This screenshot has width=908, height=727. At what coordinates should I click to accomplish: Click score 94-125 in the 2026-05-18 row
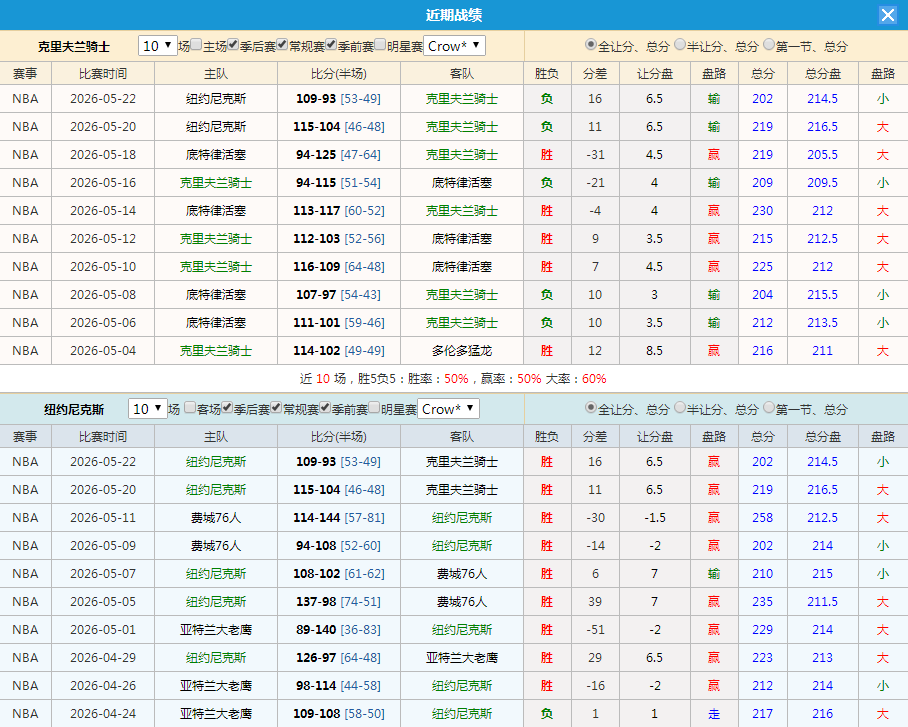coord(316,155)
